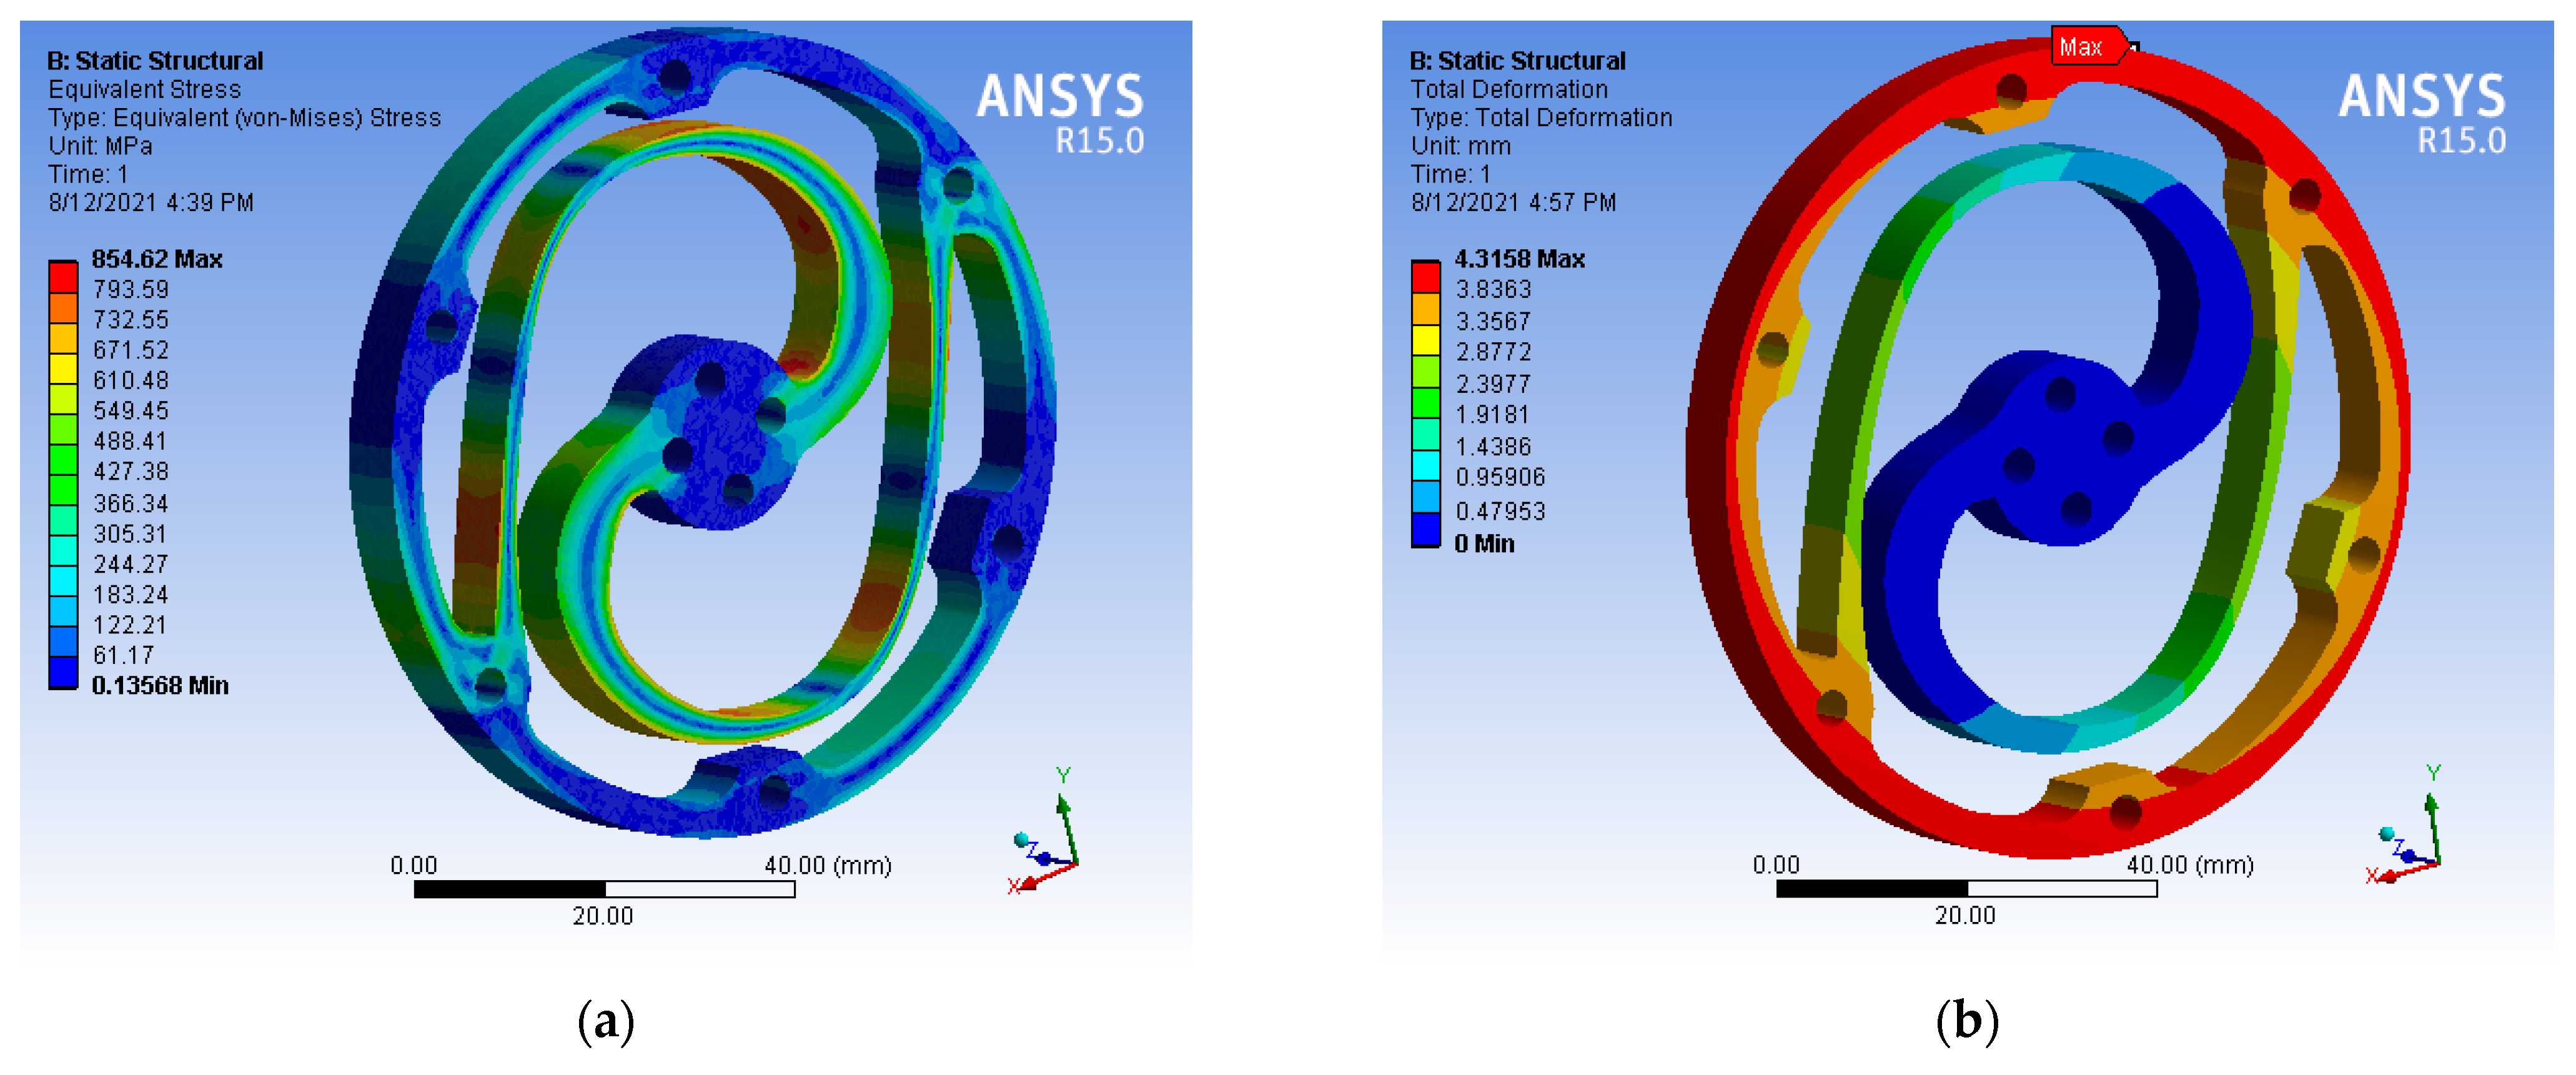The width and height of the screenshot is (2576, 1075).
Task: Select blue swatch at 0.13568 Min
Action: 63,672
